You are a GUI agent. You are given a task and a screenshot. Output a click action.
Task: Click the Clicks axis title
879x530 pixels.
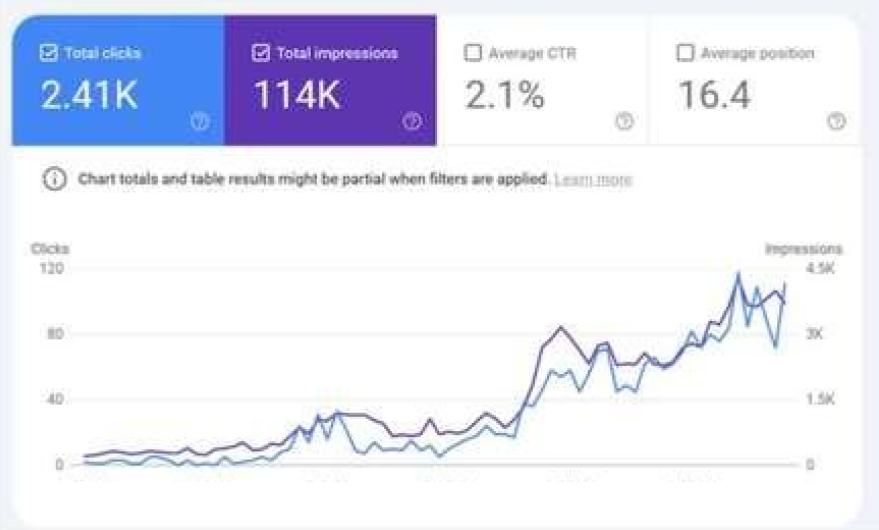[x=50, y=249]
